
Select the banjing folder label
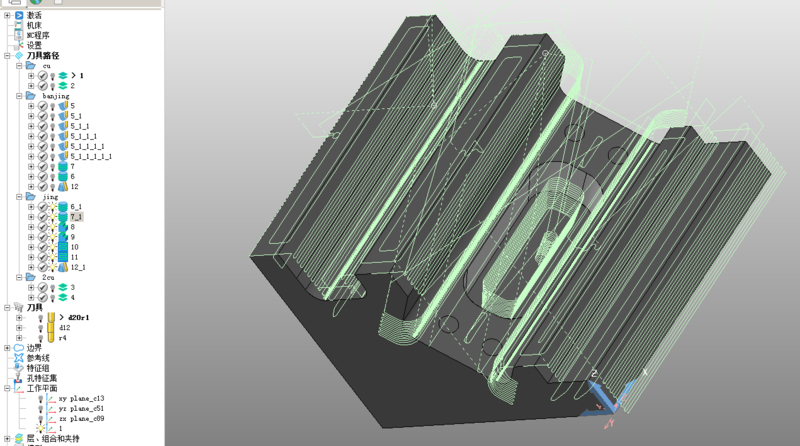click(56, 96)
